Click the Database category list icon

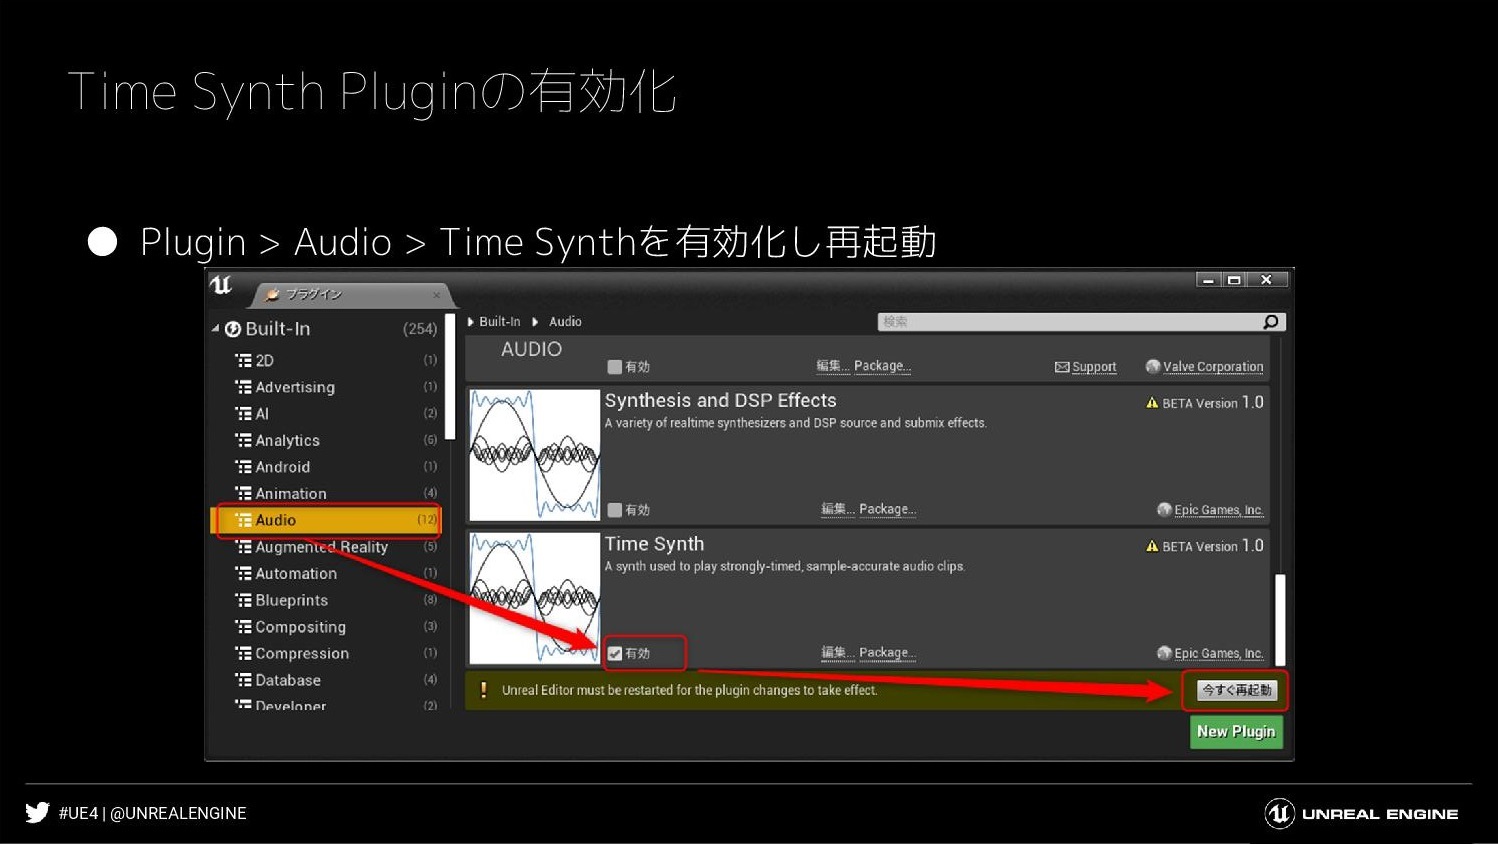pyautogui.click(x=243, y=680)
